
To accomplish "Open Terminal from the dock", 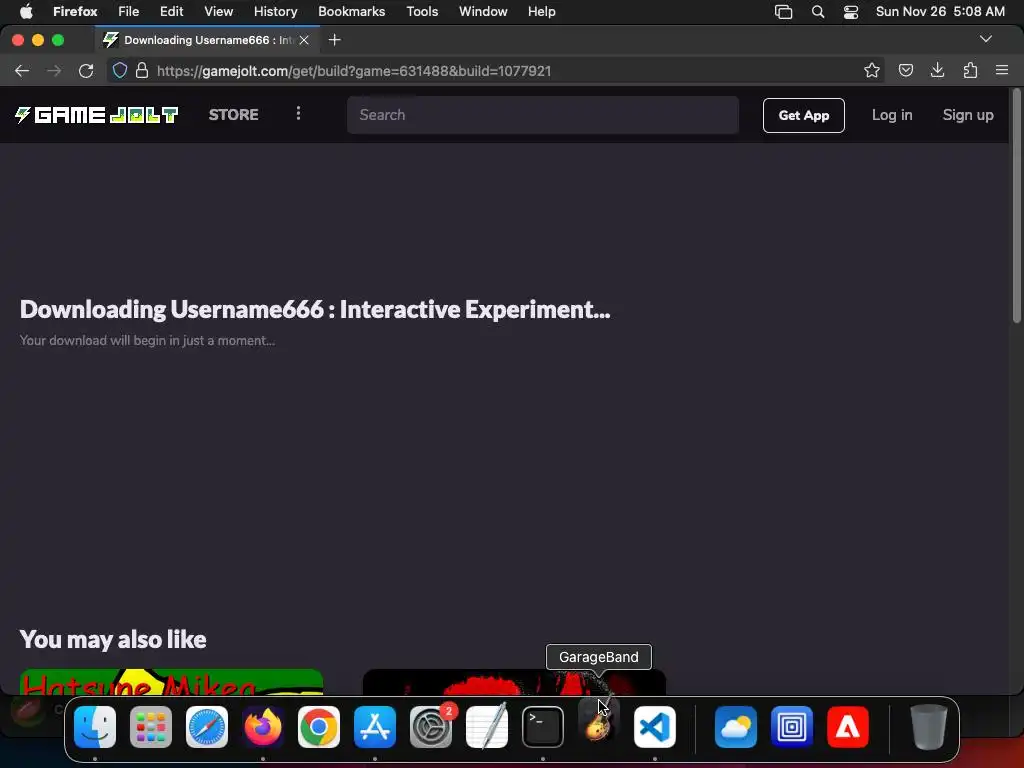I will tap(543, 726).
